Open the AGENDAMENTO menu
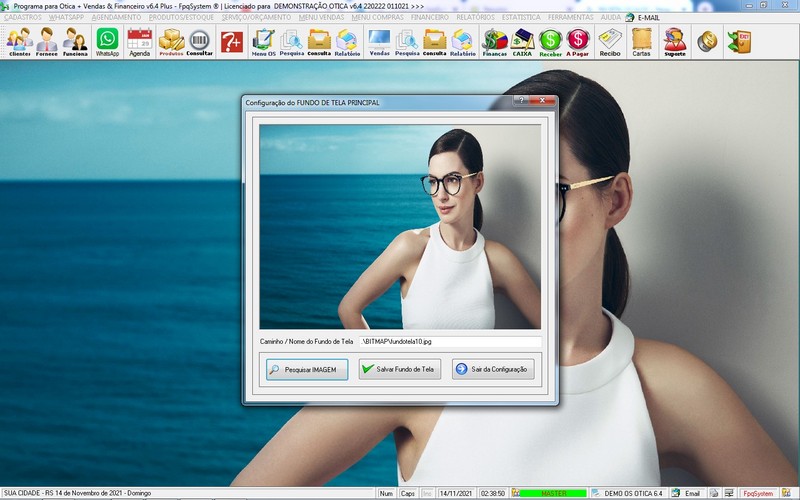This screenshot has width=800, height=500. [116, 17]
